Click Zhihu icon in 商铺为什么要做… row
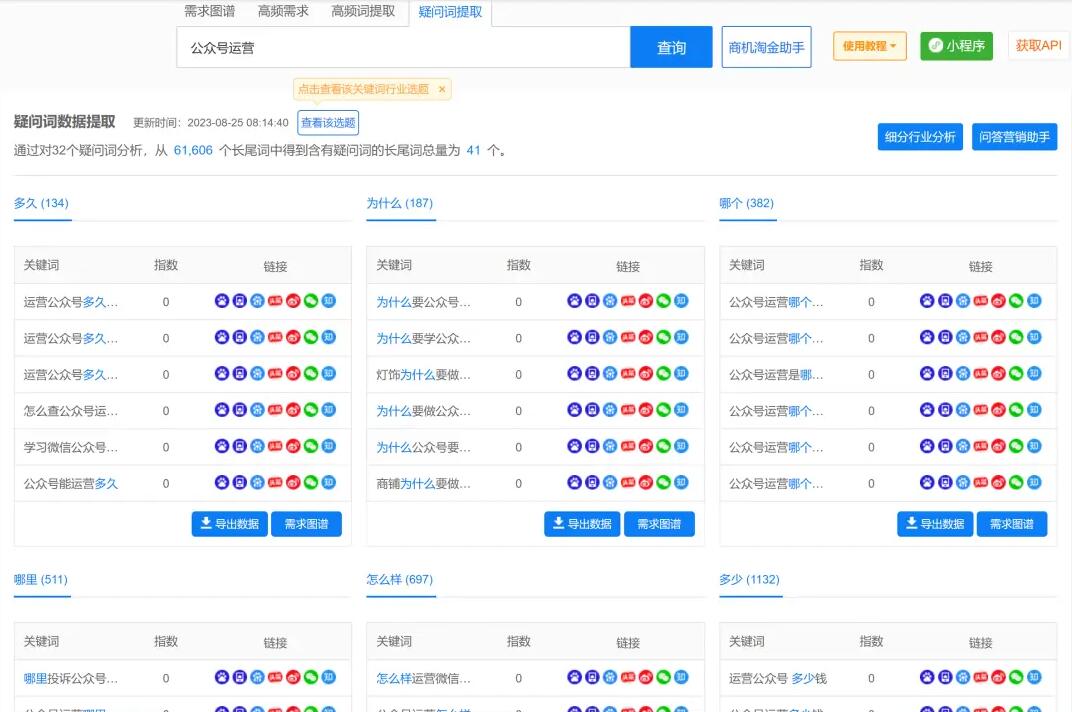The width and height of the screenshot is (1072, 712). 682,482
